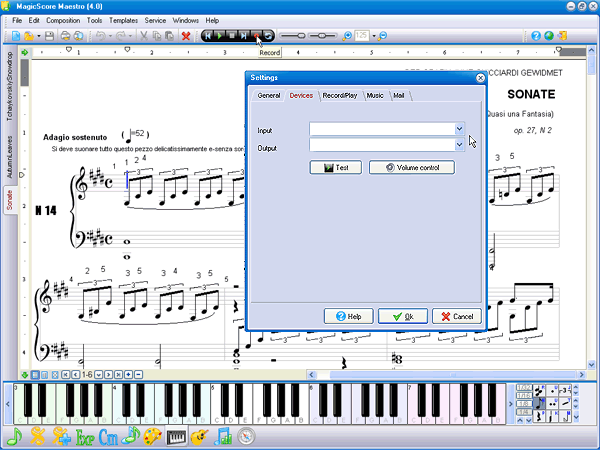Open print preview icon in toolbar
This screenshot has height=450, width=600.
click(78, 36)
